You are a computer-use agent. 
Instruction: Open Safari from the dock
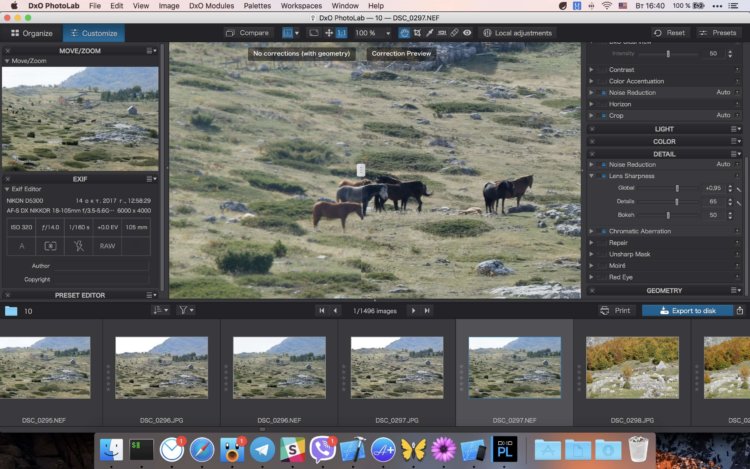coord(202,449)
